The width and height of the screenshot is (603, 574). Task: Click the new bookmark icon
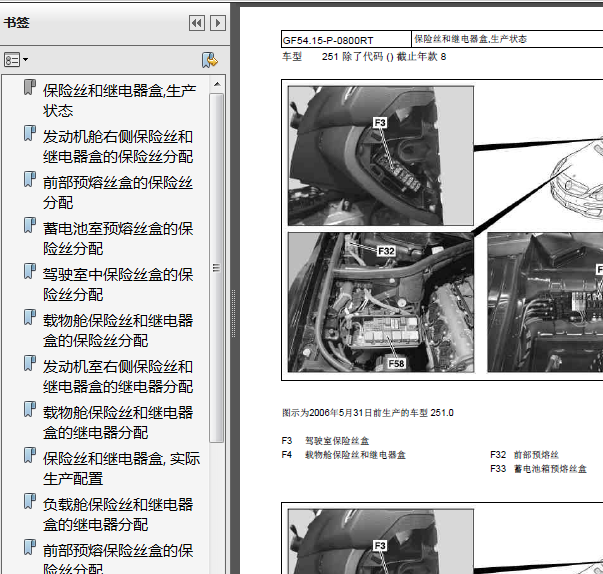(210, 60)
